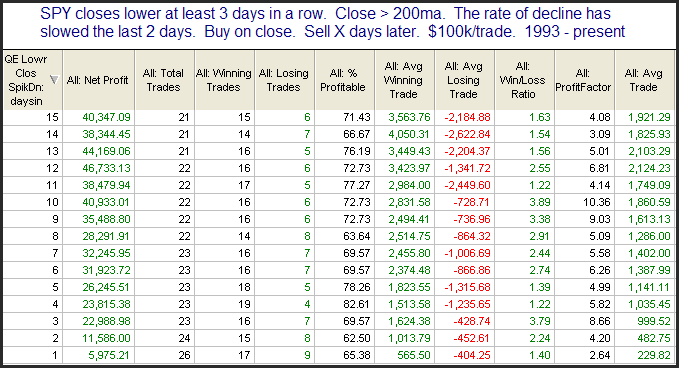Select avg losing trade -728.71
Screen dimensions: 679x368
pyautogui.click(x=472, y=202)
